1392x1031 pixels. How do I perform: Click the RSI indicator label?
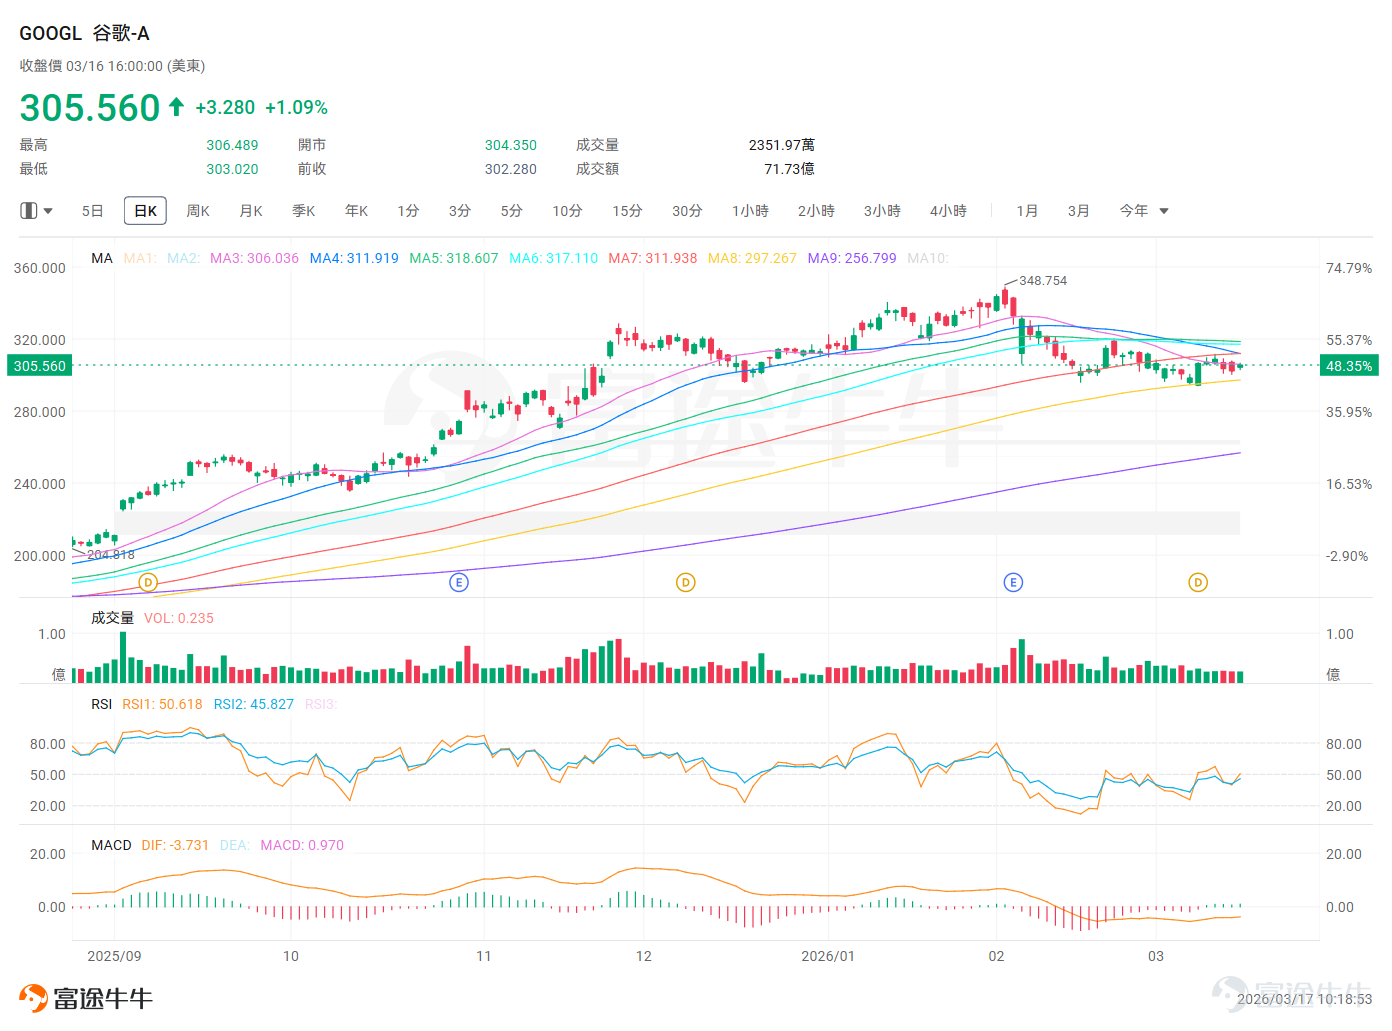pos(102,704)
